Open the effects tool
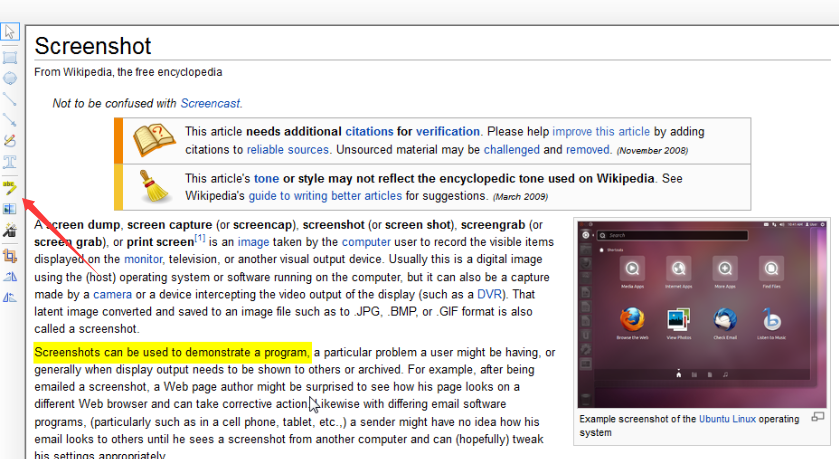The height and width of the screenshot is (459, 839). [x=10, y=231]
